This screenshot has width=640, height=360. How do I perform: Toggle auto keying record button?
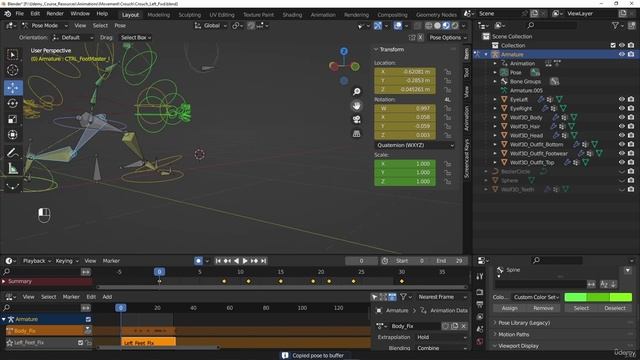click(198, 261)
